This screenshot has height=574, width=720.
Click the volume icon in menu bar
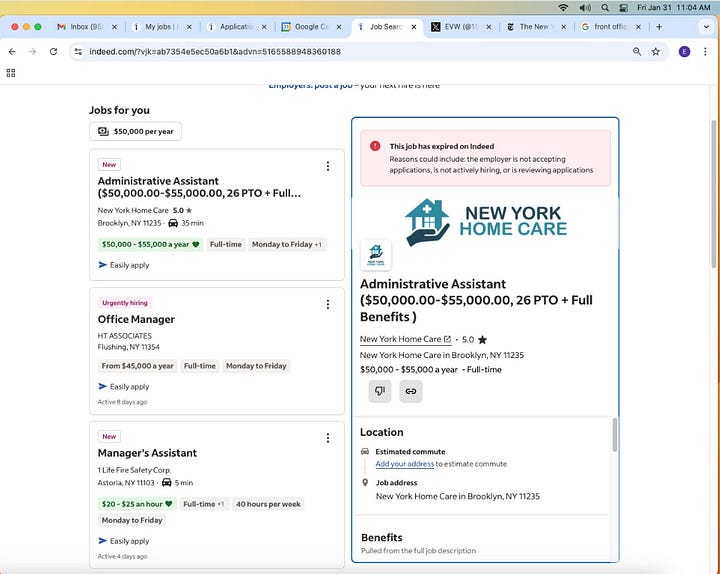click(585, 7)
